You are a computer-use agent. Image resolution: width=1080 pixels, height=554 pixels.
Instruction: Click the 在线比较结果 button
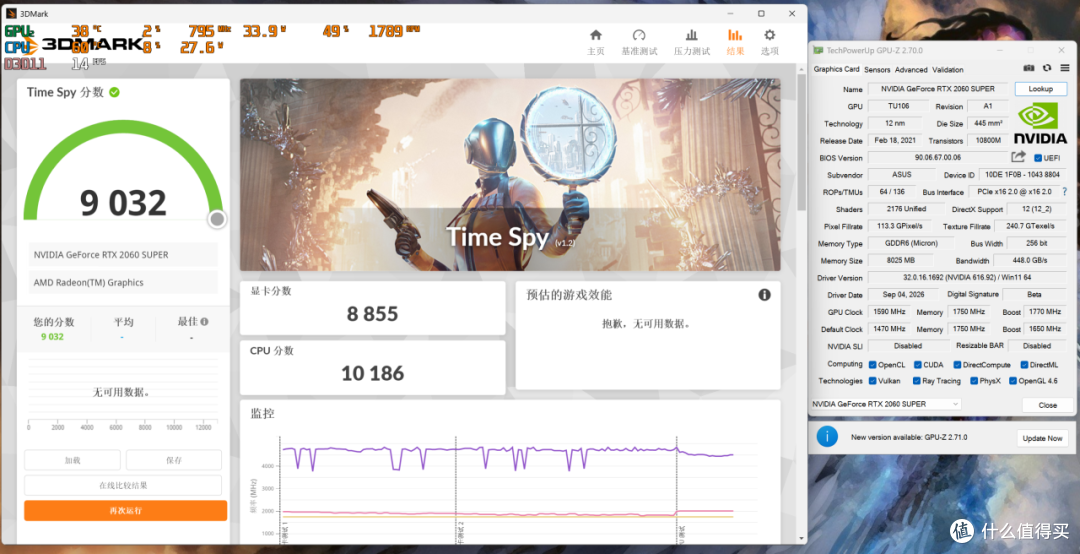point(123,485)
